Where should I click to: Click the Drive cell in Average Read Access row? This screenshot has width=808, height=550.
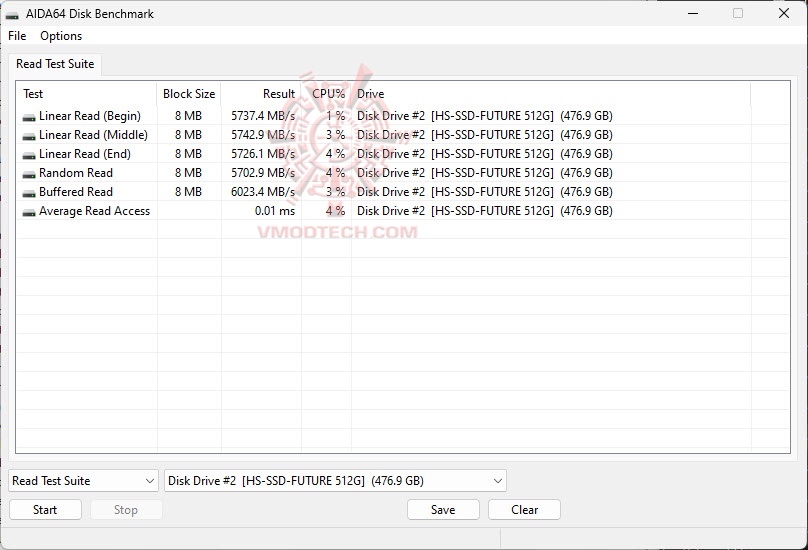(484, 211)
